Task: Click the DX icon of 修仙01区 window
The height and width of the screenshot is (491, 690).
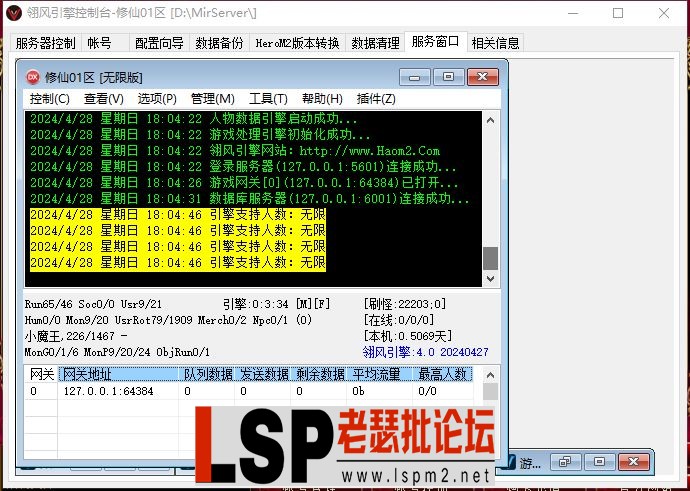Action: coord(33,77)
